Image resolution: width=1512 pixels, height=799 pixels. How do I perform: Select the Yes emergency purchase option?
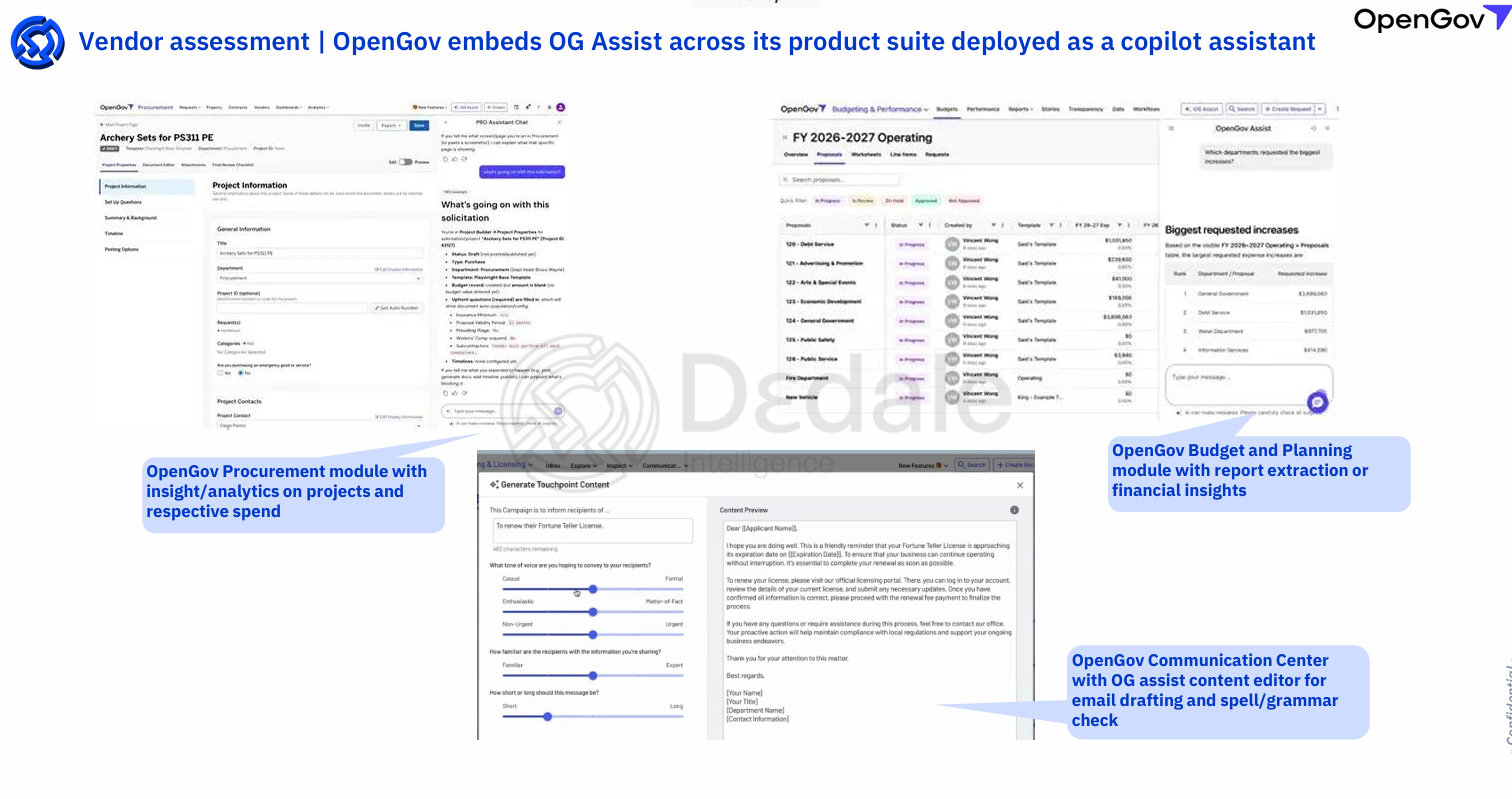[x=221, y=373]
